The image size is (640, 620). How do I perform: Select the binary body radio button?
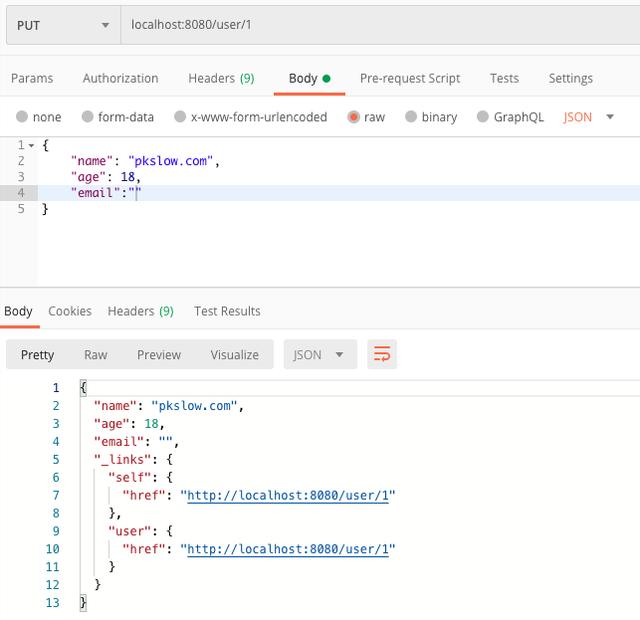pyautogui.click(x=411, y=117)
